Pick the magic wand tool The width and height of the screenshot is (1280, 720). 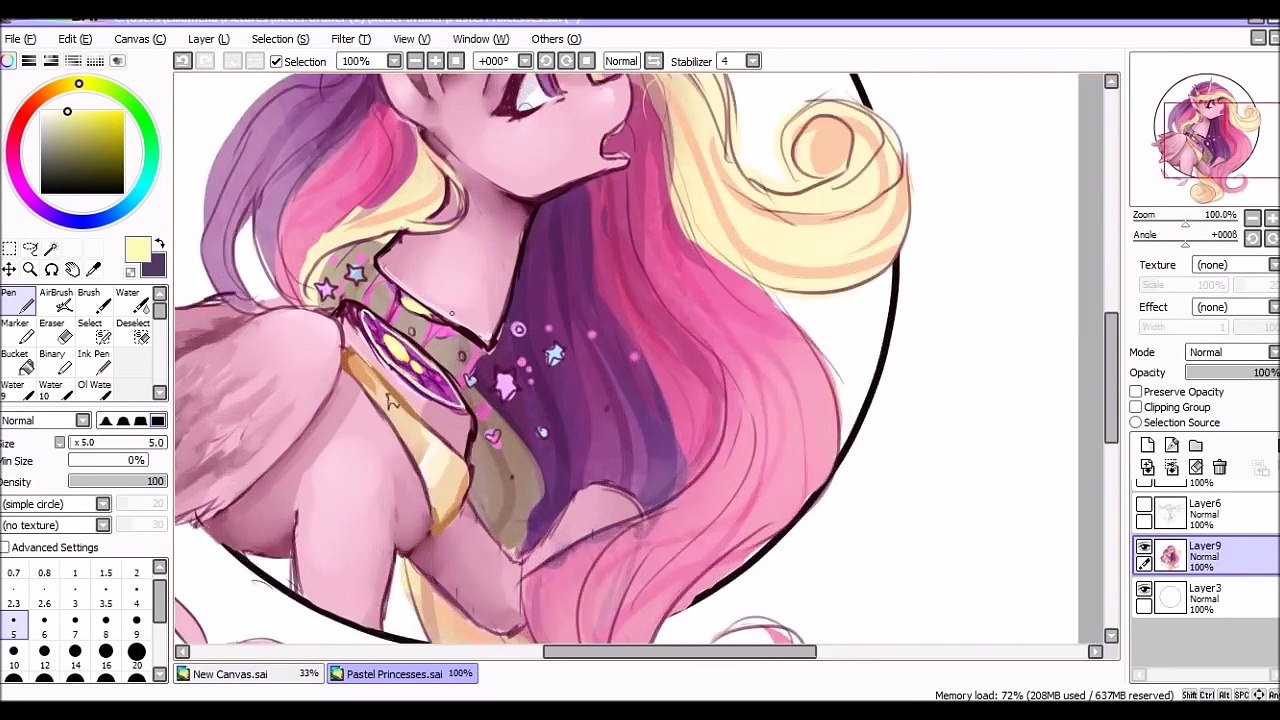(51, 248)
